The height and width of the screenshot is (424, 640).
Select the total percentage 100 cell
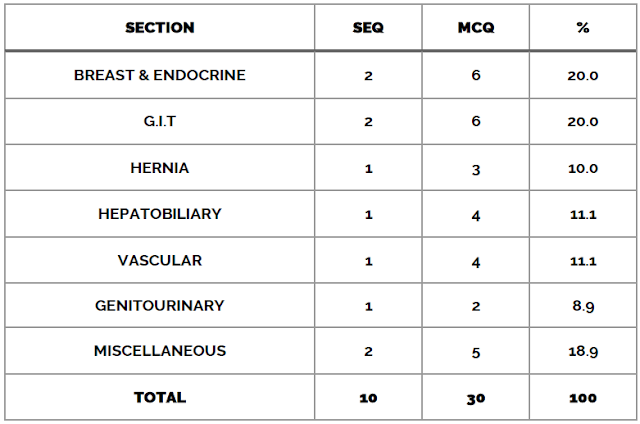(x=583, y=398)
